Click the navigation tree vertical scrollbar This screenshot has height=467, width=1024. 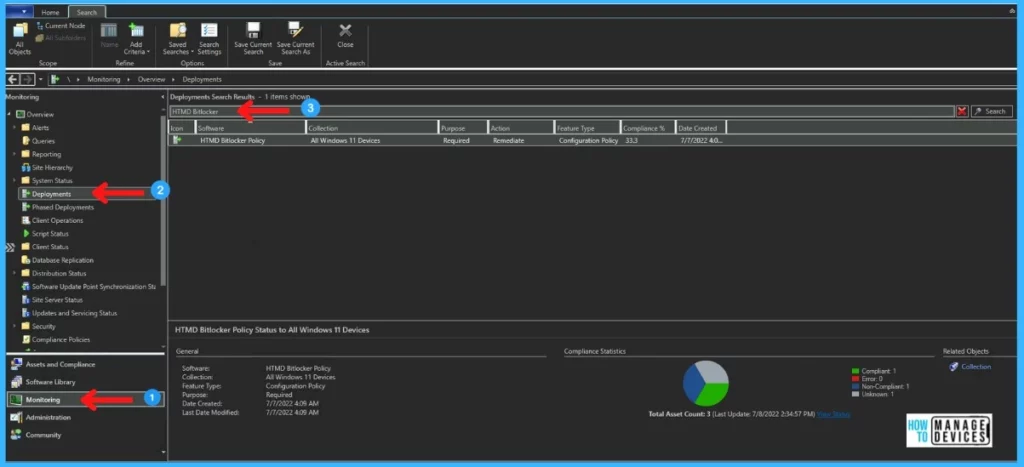(163, 199)
